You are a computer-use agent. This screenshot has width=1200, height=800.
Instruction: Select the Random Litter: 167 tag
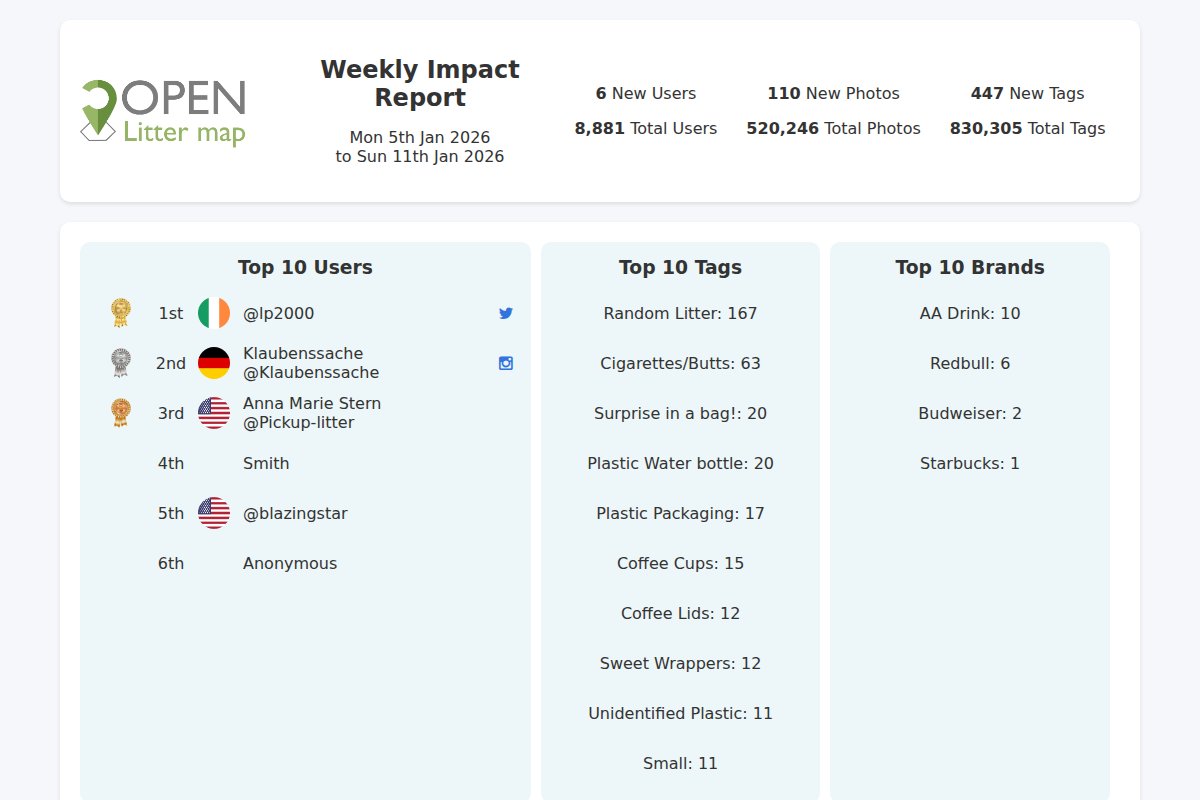click(680, 313)
